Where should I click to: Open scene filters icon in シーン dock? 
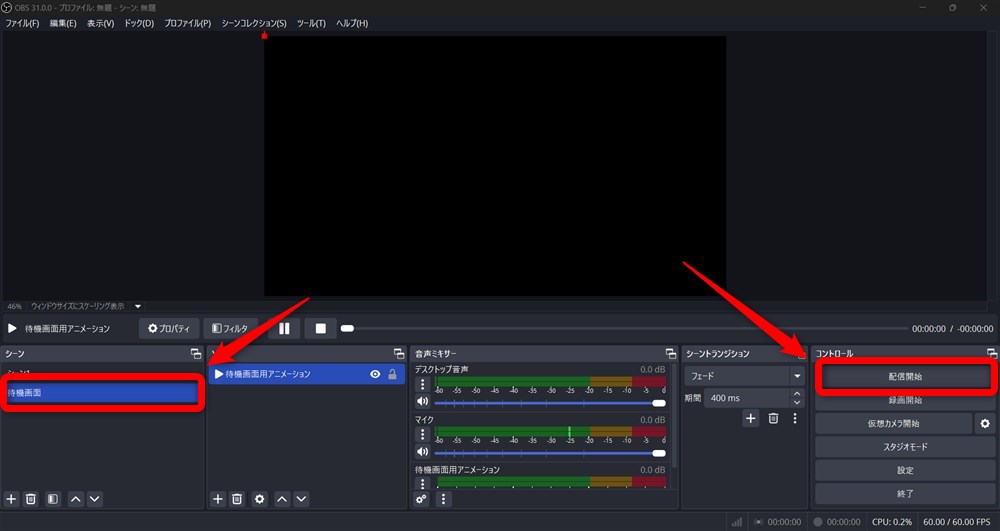point(53,498)
